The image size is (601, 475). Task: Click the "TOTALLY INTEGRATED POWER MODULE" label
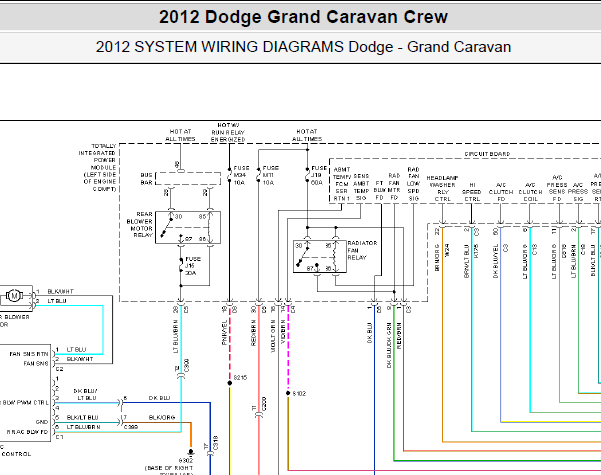tap(97, 168)
